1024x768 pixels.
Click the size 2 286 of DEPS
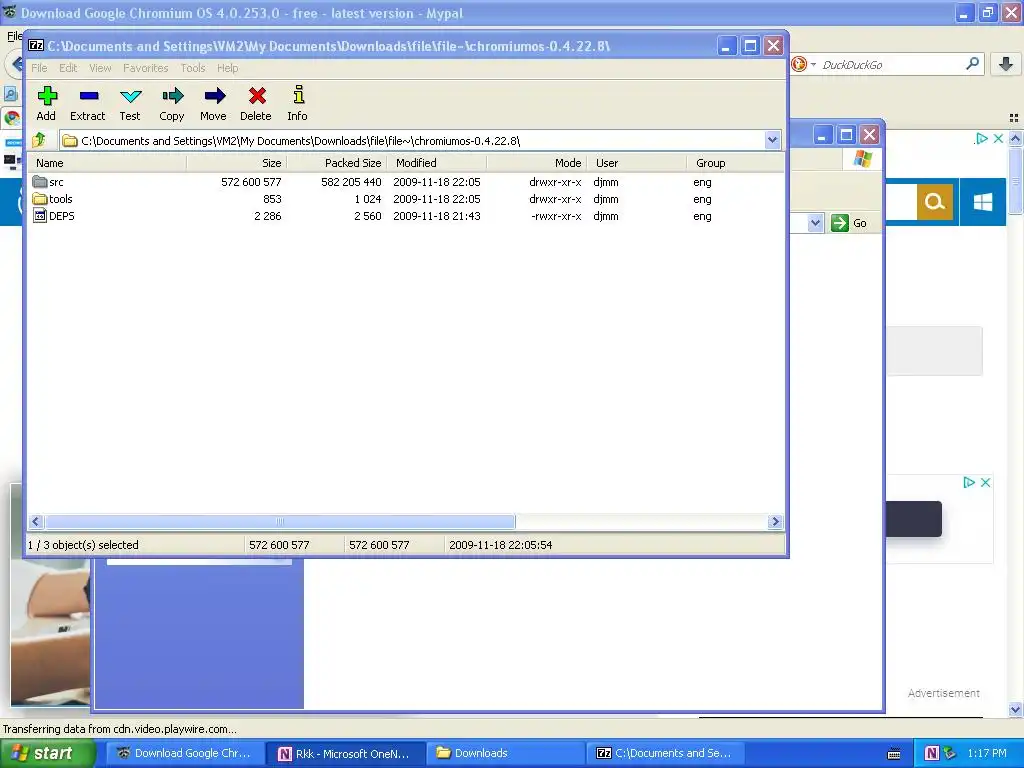click(268, 216)
